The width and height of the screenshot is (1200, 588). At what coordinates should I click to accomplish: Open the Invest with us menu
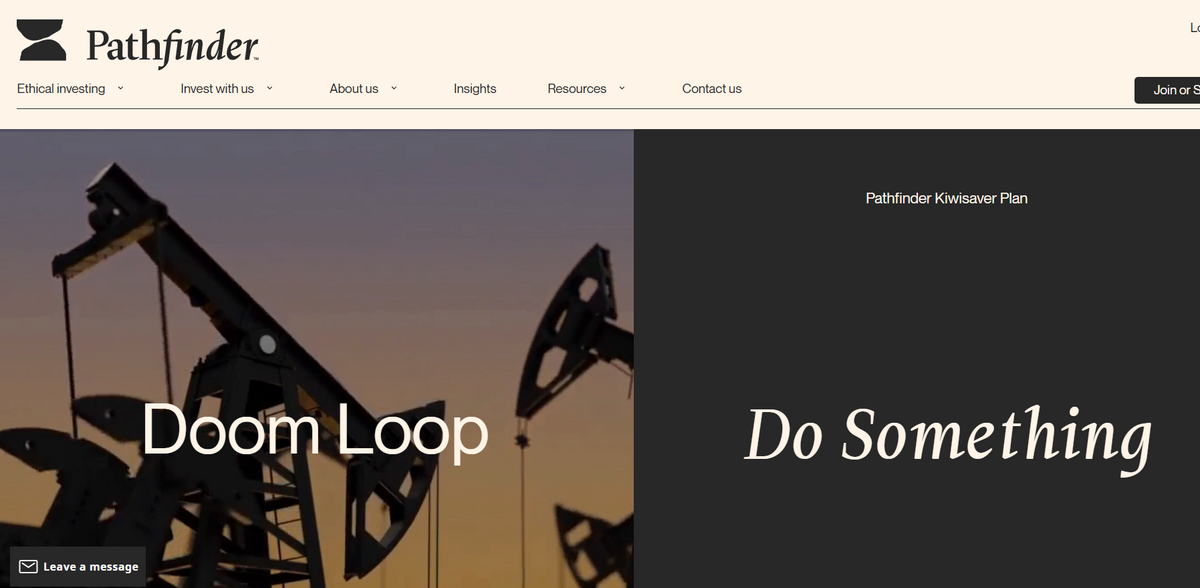coord(217,89)
